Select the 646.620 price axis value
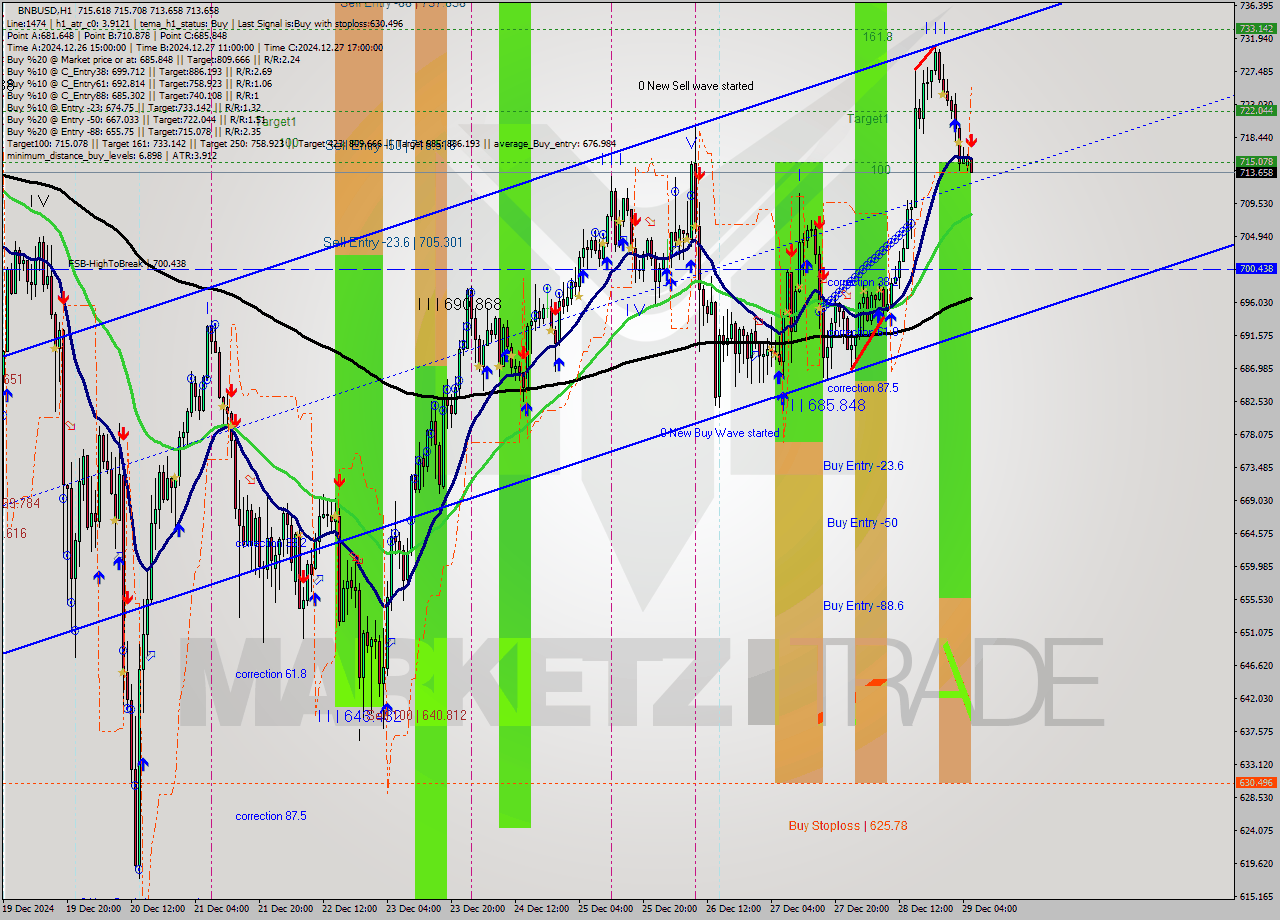This screenshot has height=920, width=1280. click(x=1256, y=665)
